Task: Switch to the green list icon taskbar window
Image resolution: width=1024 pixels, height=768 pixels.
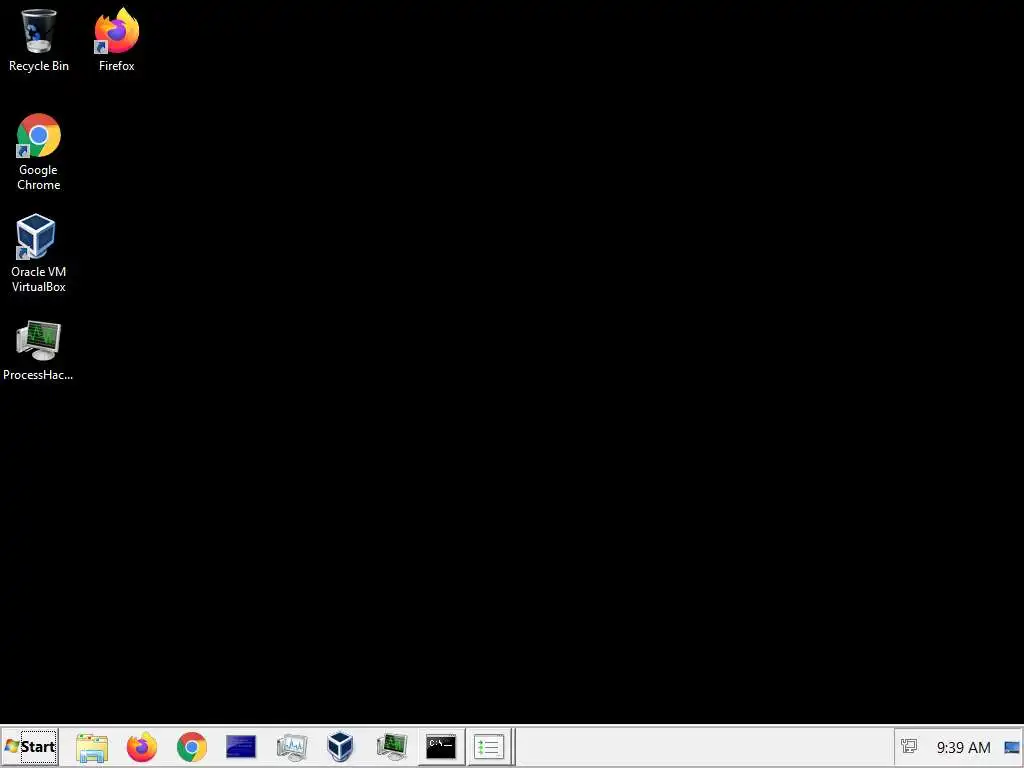Action: point(488,747)
